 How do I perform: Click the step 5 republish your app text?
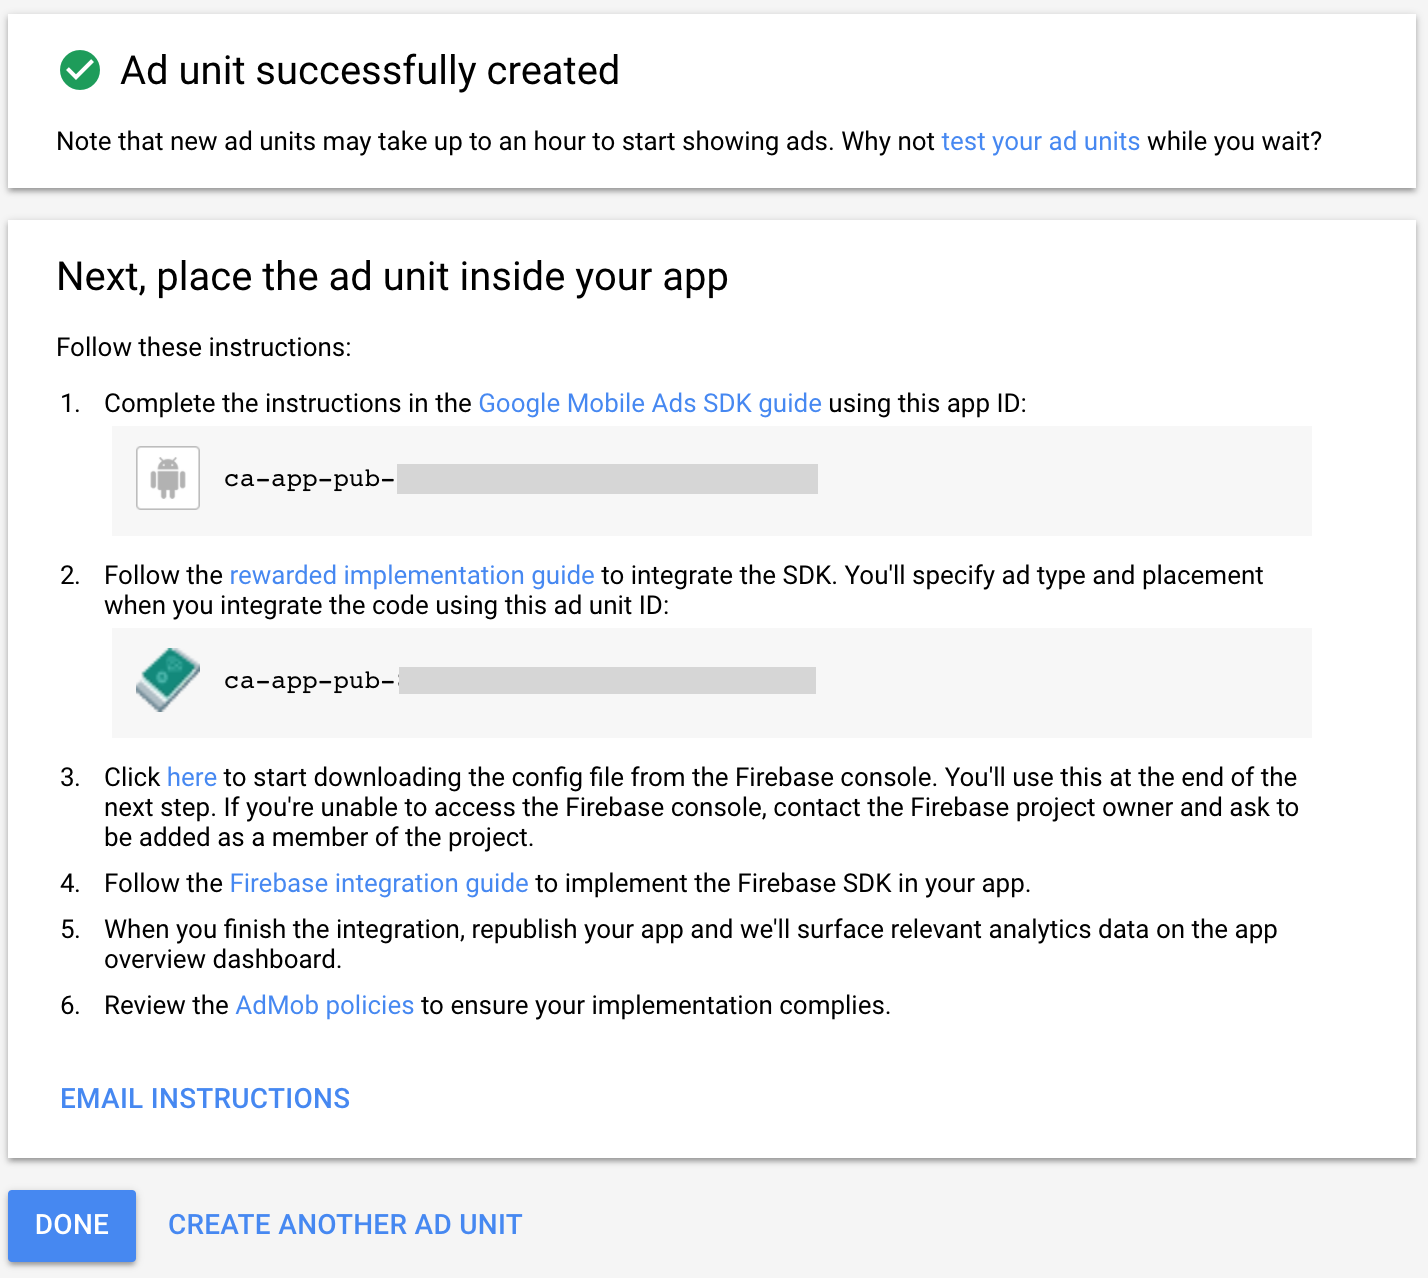coord(690,930)
